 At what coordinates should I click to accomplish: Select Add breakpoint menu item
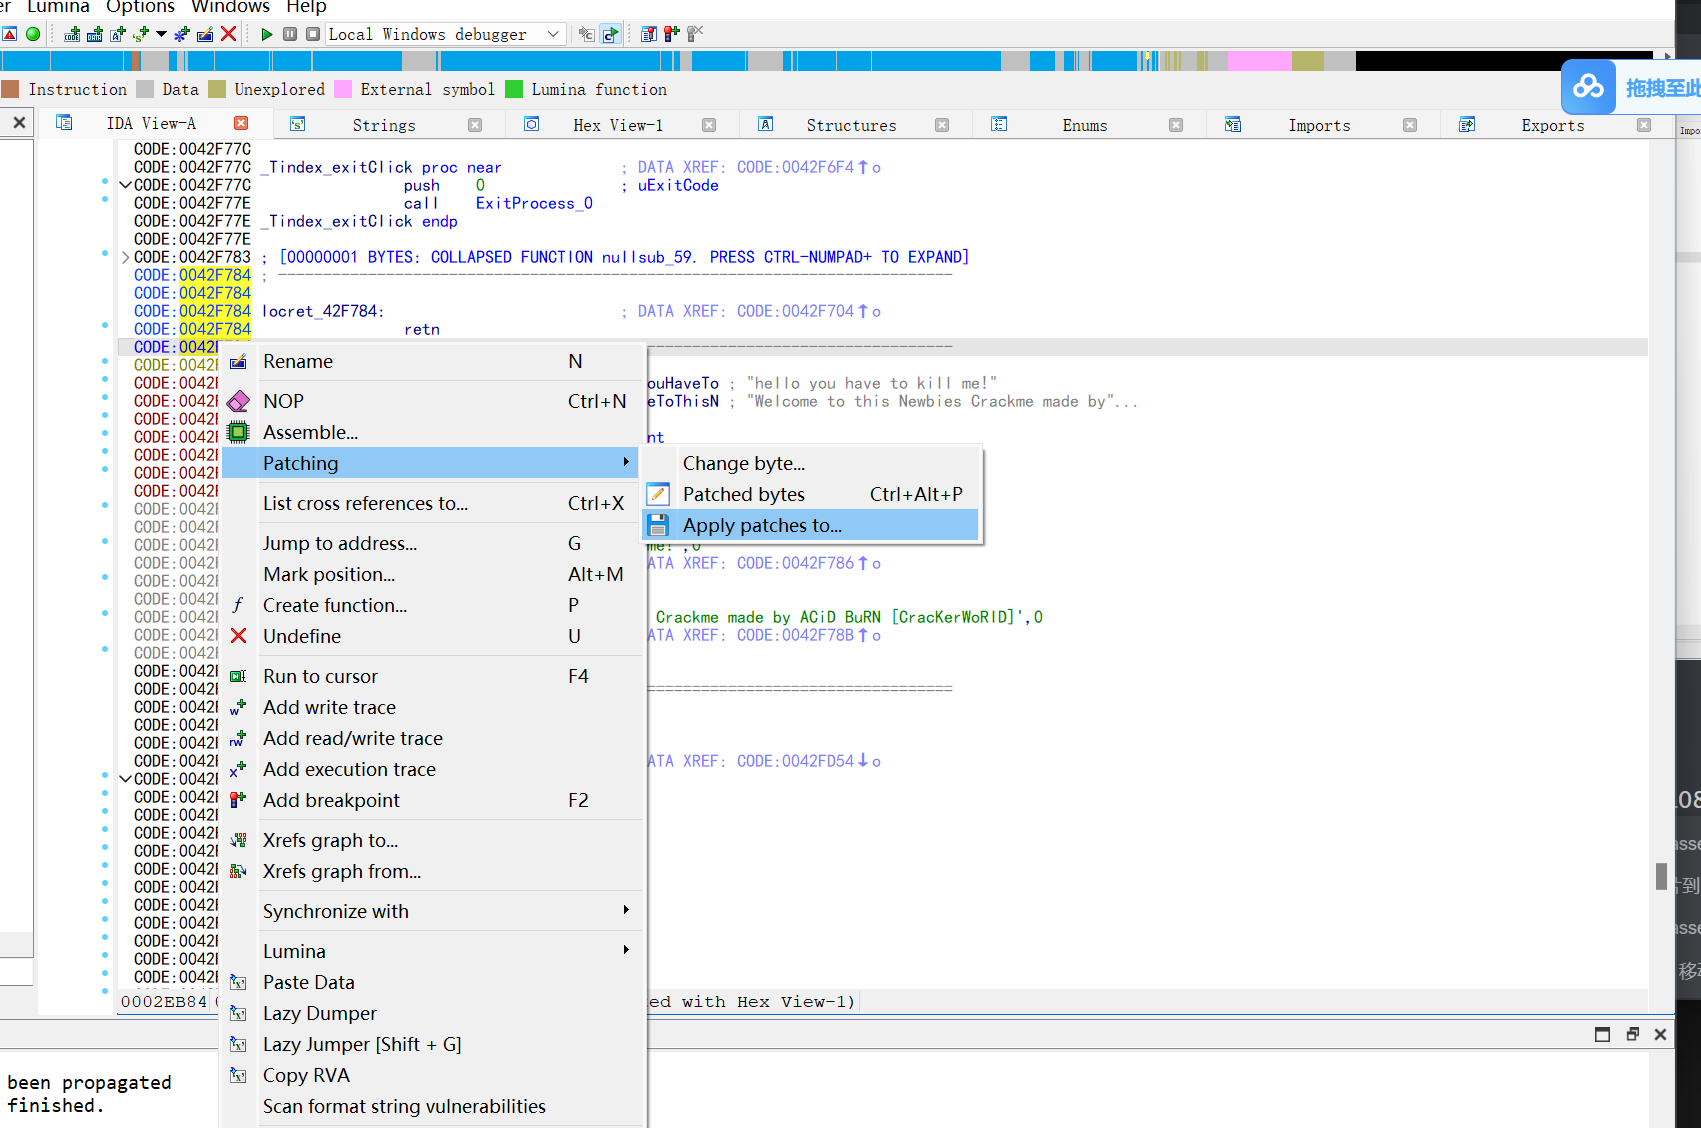point(432,800)
